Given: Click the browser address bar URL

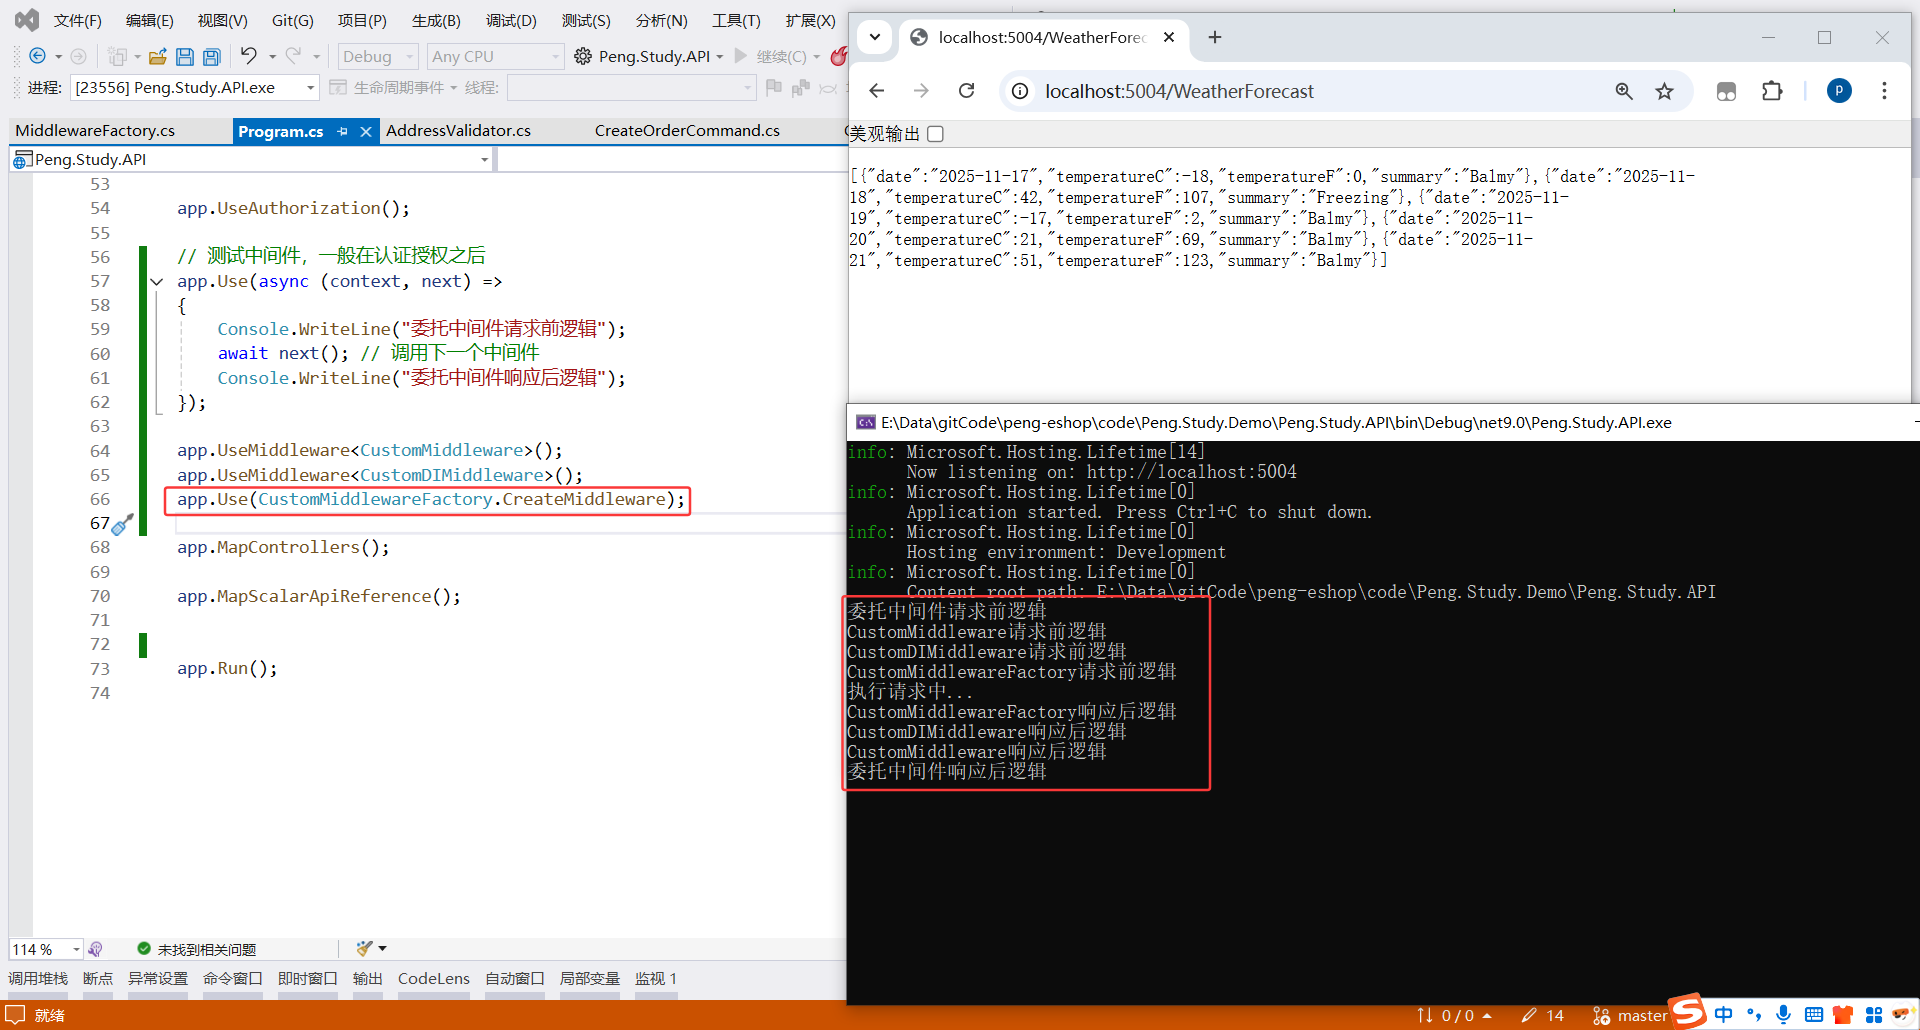Looking at the screenshot, I should [x=1179, y=92].
